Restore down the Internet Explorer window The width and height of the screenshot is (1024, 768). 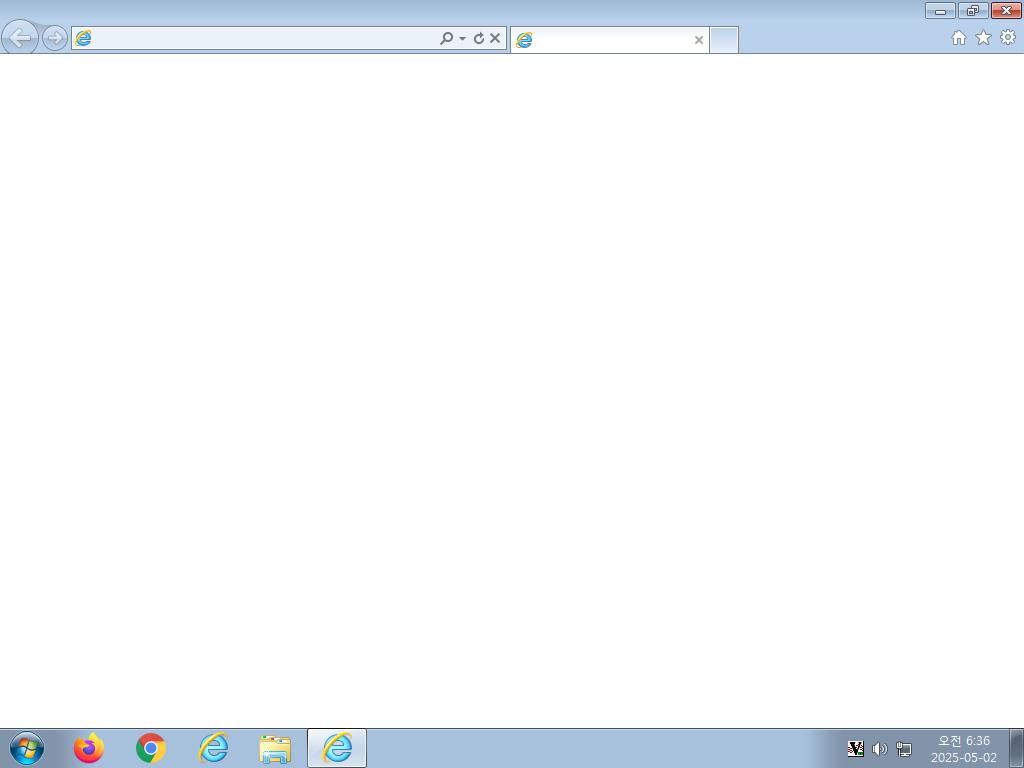(x=973, y=10)
